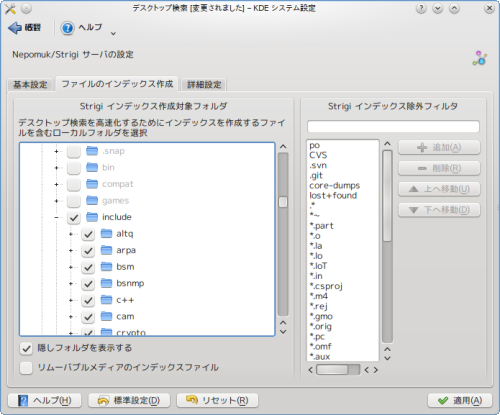Click the wrench system settings title icon
500x415 pixels.
pyautogui.click(x=10, y=9)
